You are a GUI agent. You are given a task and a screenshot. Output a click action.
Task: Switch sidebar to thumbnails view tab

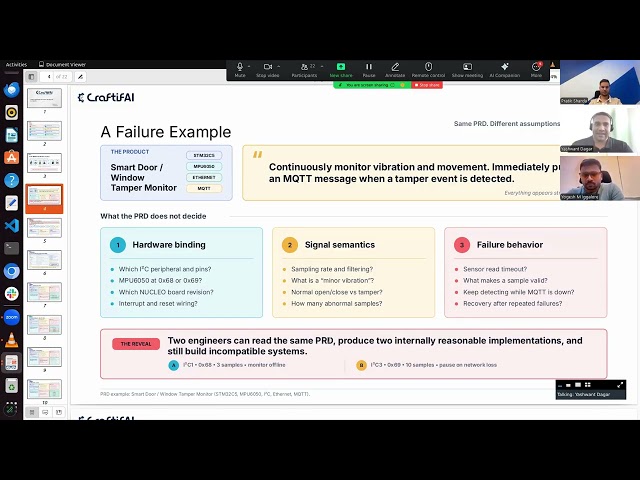tap(31, 412)
